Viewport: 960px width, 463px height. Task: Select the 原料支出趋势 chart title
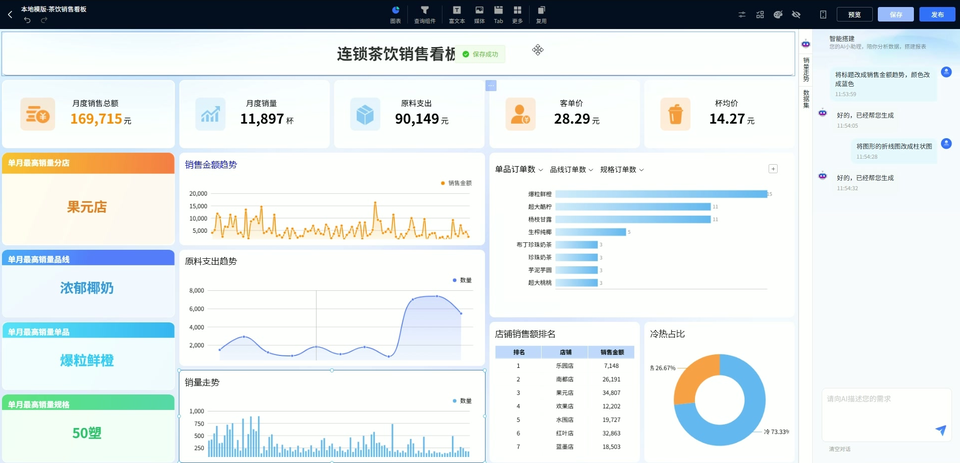point(211,262)
